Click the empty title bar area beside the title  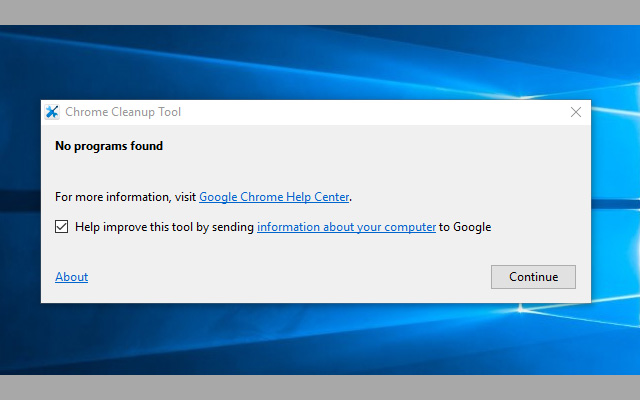pos(367,112)
